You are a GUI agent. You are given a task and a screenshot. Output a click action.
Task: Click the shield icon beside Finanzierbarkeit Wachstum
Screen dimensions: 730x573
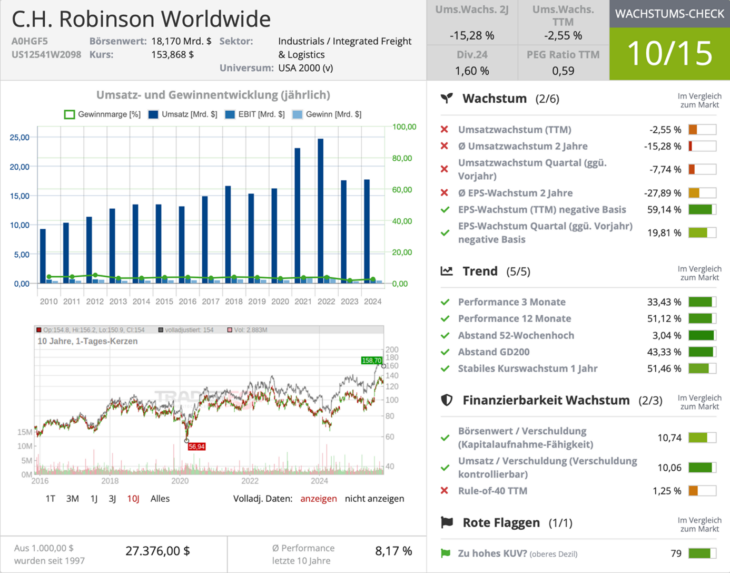coord(447,400)
